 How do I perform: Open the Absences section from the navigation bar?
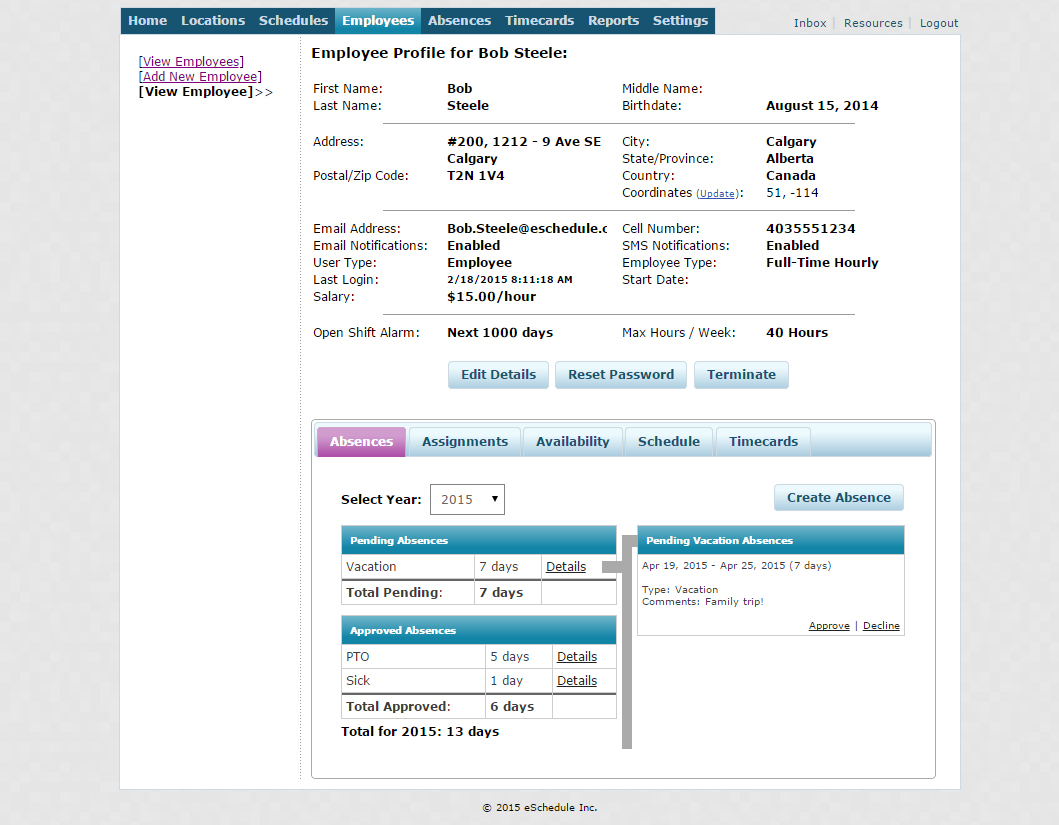tap(459, 20)
